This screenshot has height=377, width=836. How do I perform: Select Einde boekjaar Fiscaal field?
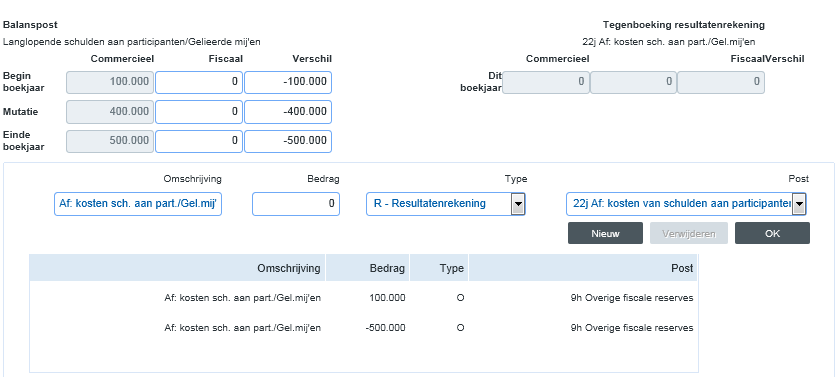pyautogui.click(x=199, y=141)
